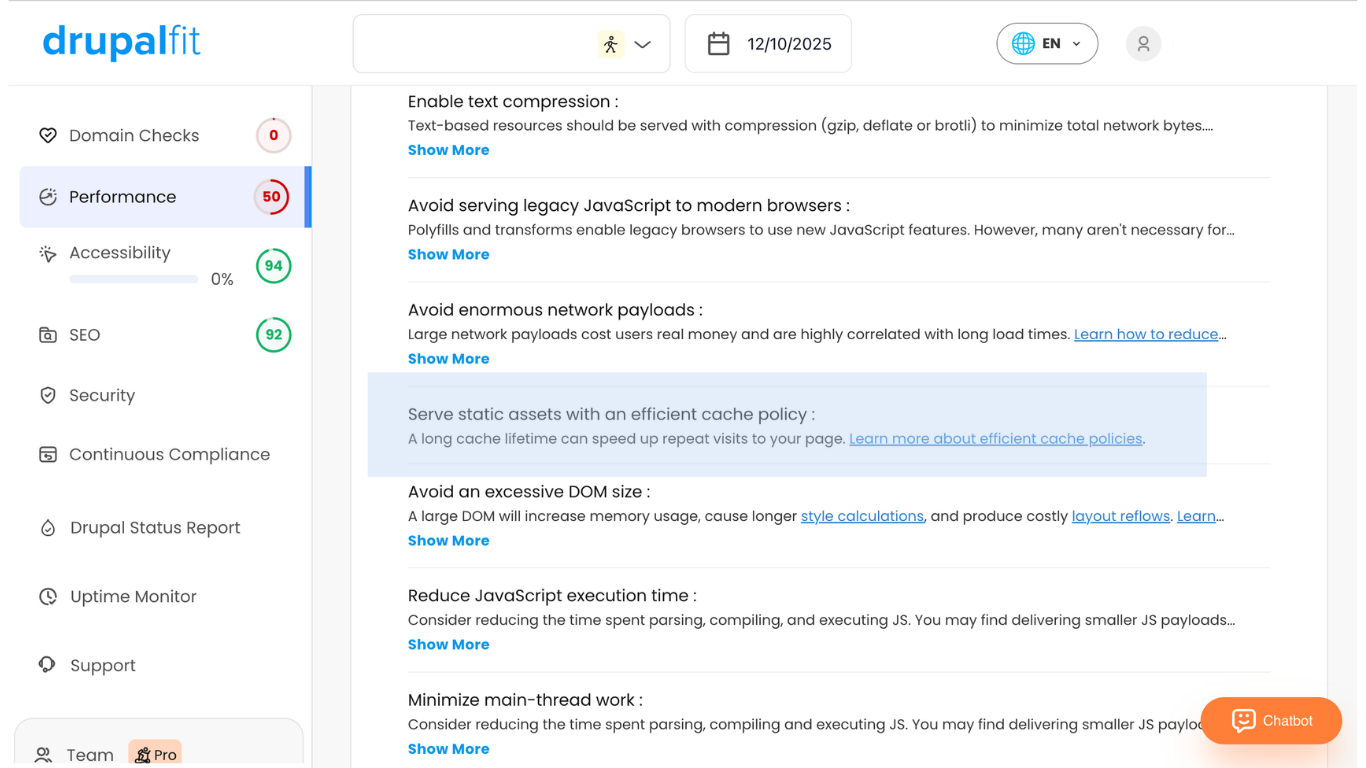This screenshot has height=768, width=1366.
Task: Click the Performance gauge icon
Action: pyautogui.click(x=48, y=197)
